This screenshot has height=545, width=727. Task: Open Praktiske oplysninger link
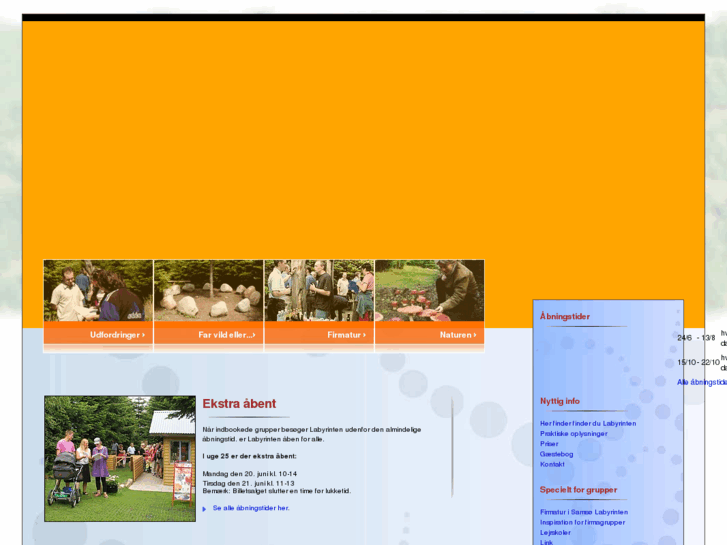pyautogui.click(x=574, y=434)
